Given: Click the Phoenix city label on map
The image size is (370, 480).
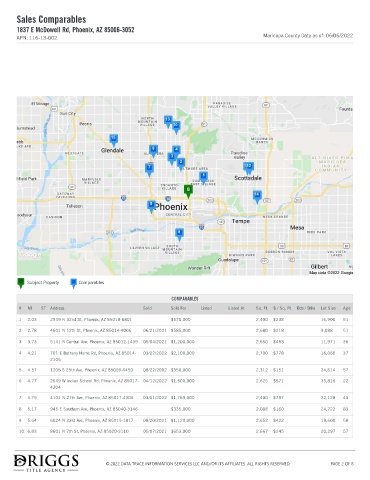Looking at the screenshot, I should (171, 207).
